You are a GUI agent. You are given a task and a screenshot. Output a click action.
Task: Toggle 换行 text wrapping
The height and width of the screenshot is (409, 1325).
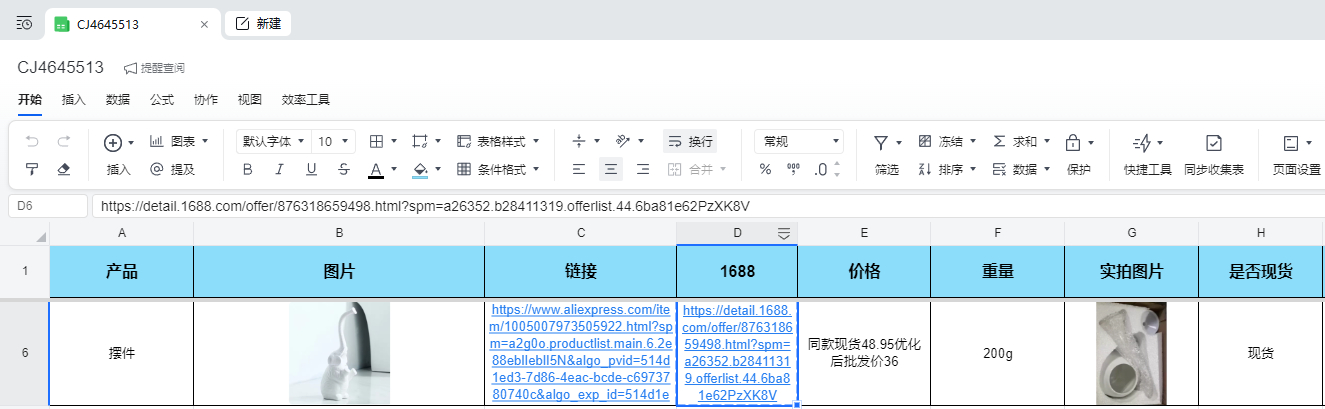point(690,141)
